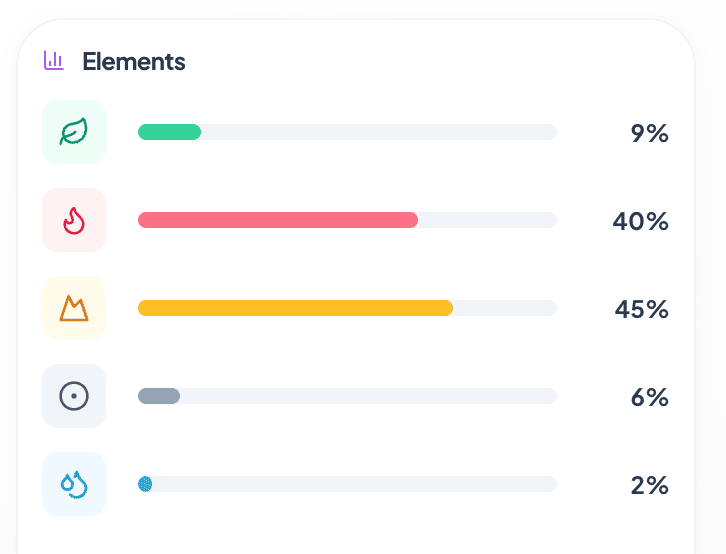This screenshot has height=554, width=726.
Task: Select the green leaf element icon
Action: point(74,132)
